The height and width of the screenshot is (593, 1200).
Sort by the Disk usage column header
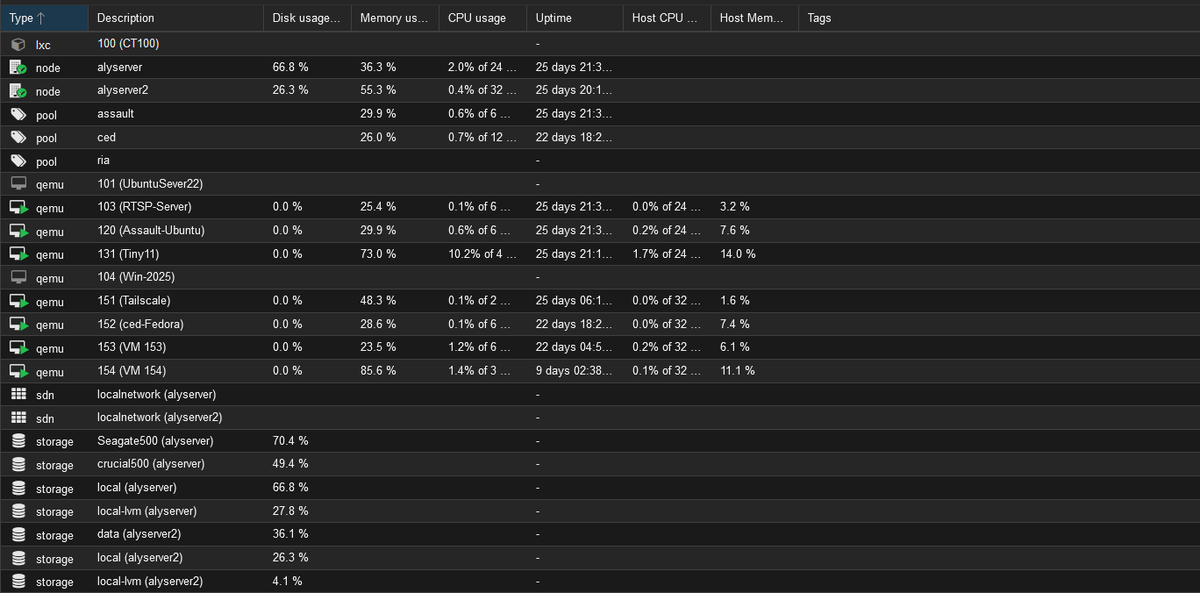308,18
